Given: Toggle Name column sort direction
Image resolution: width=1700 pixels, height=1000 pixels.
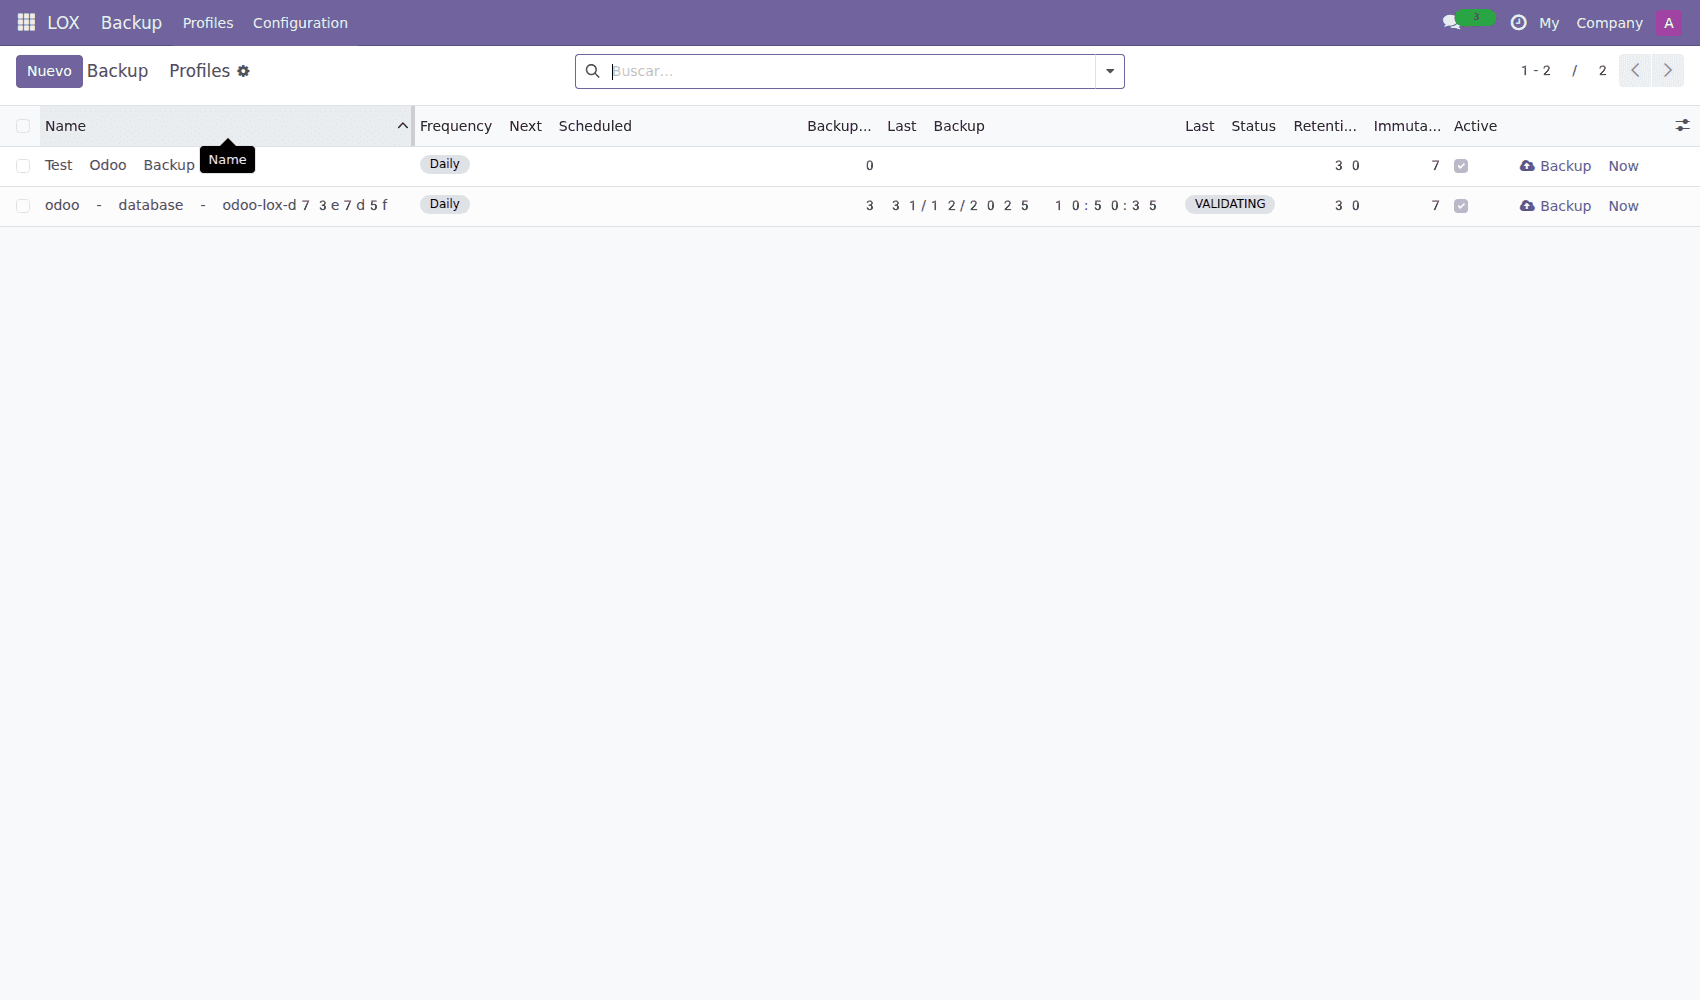Looking at the screenshot, I should [x=402, y=126].
